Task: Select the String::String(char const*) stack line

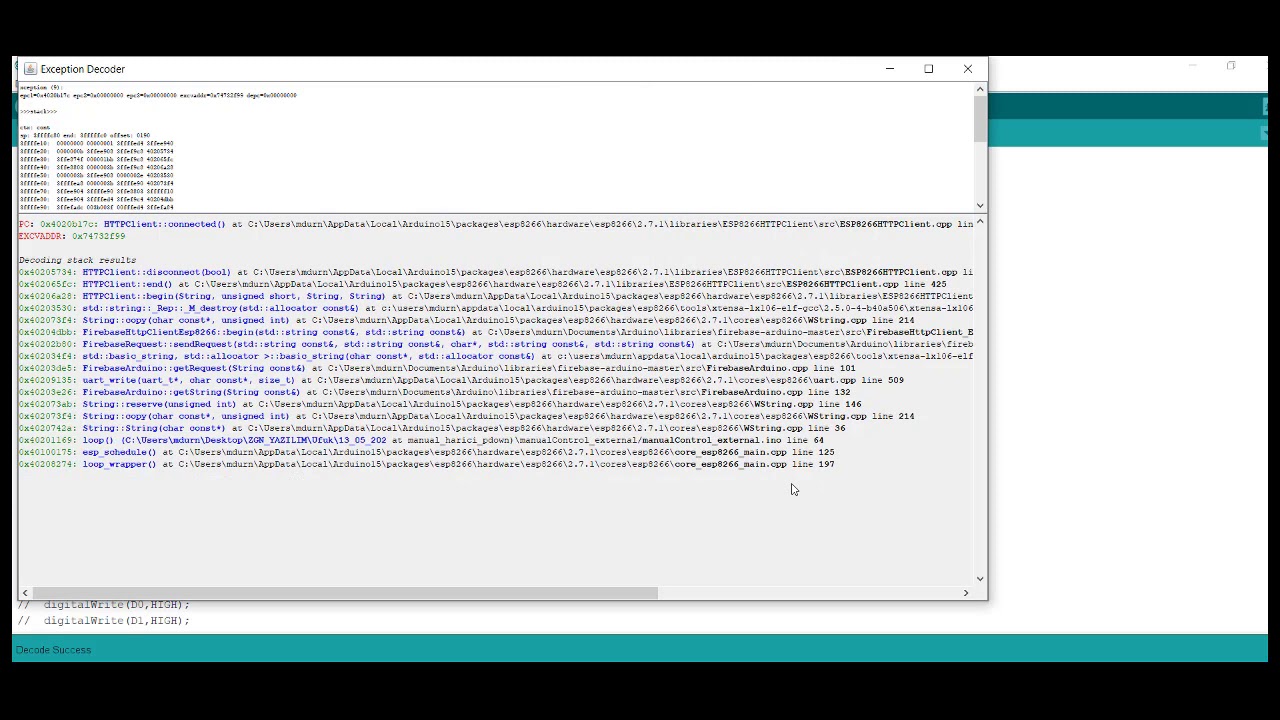Action: [432, 428]
